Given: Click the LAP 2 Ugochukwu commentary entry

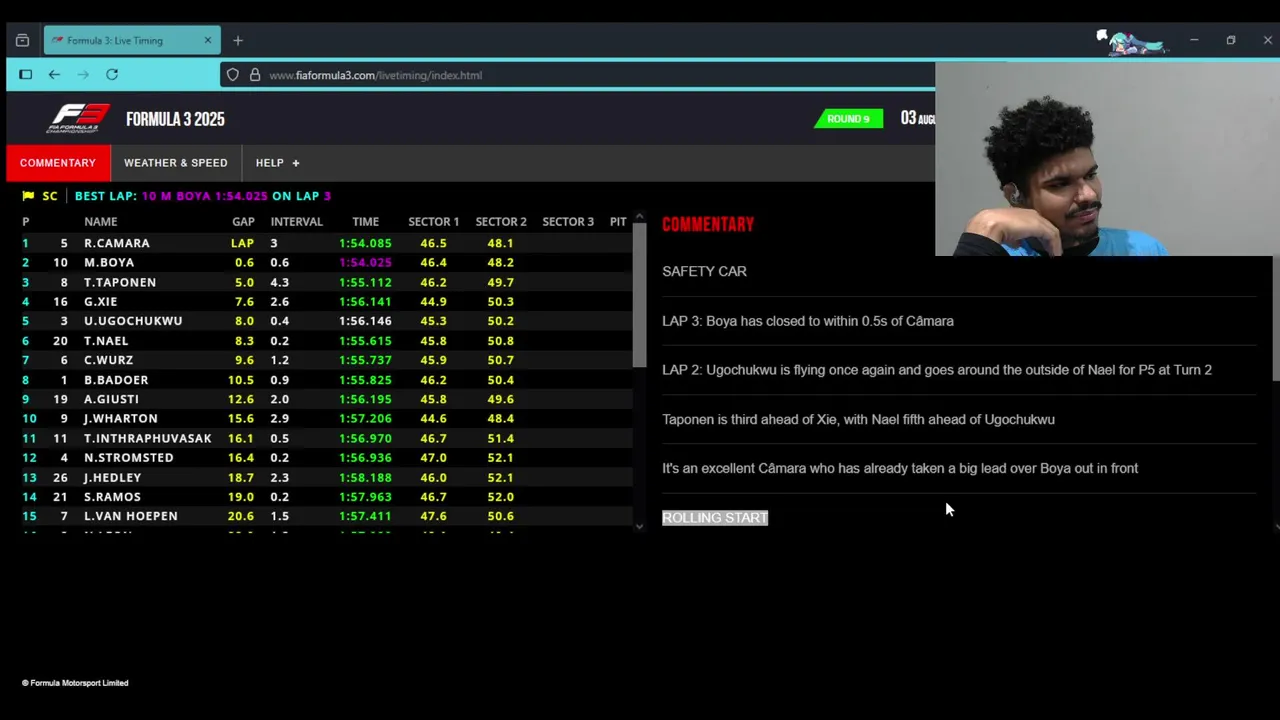Looking at the screenshot, I should click(x=937, y=370).
